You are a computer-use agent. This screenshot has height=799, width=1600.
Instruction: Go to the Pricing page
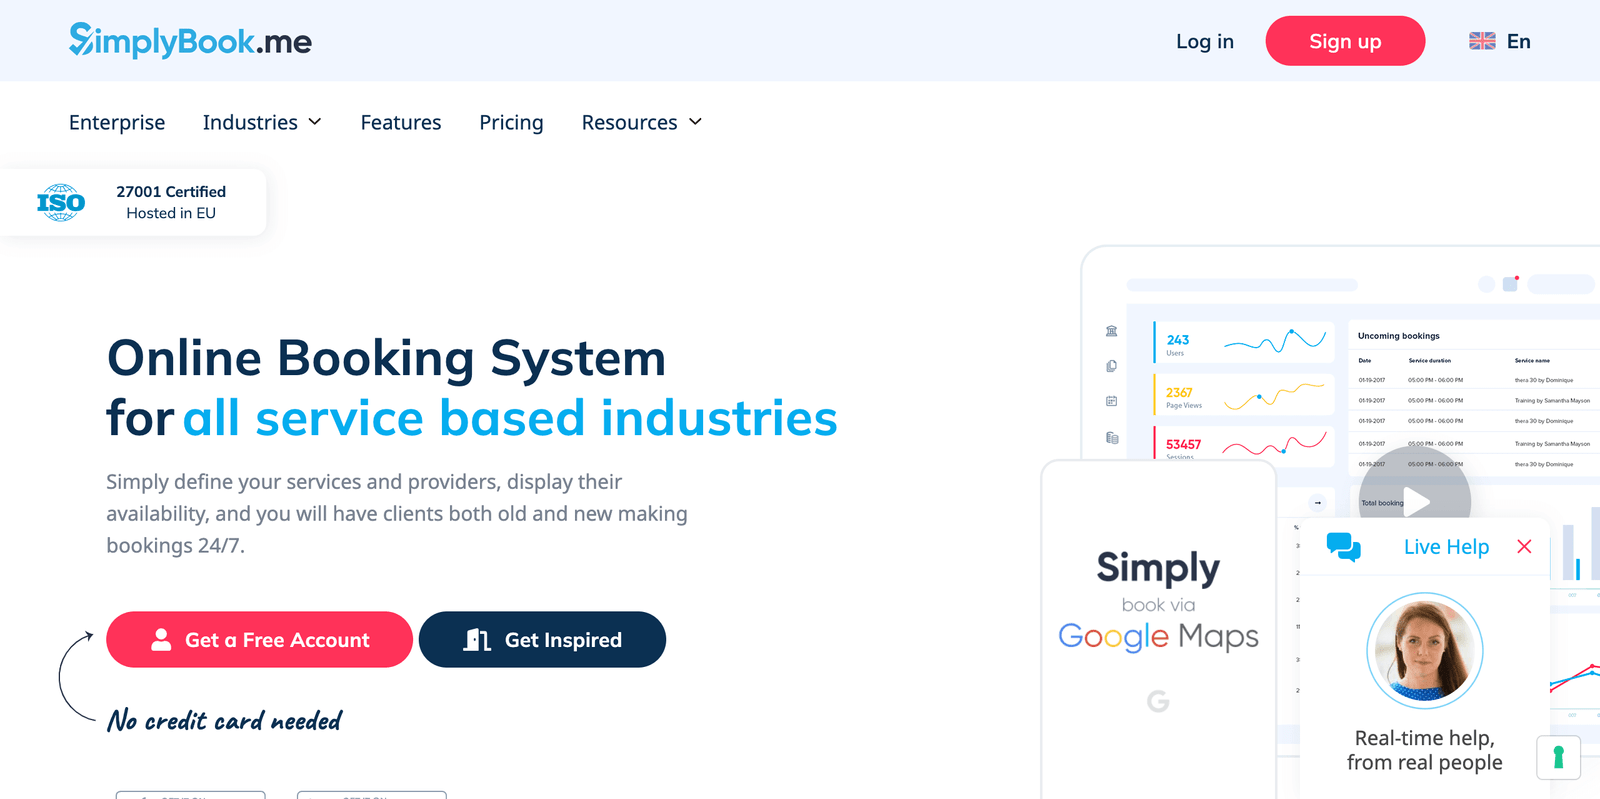pos(511,122)
